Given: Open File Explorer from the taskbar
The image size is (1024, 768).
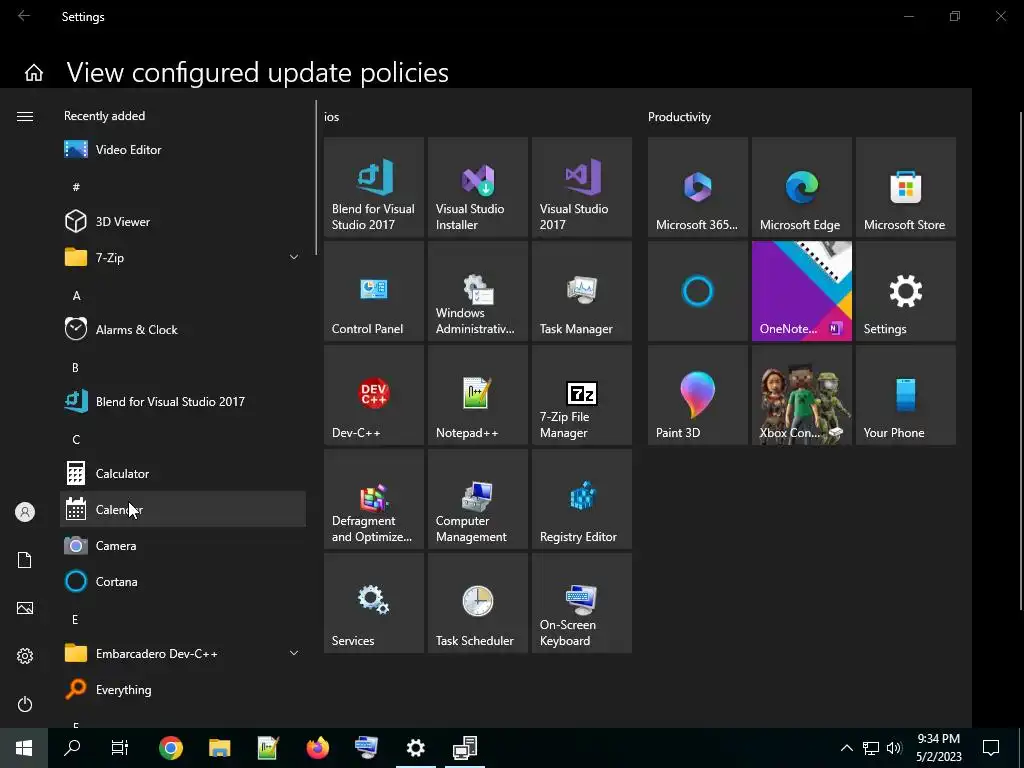Looking at the screenshot, I should point(219,747).
